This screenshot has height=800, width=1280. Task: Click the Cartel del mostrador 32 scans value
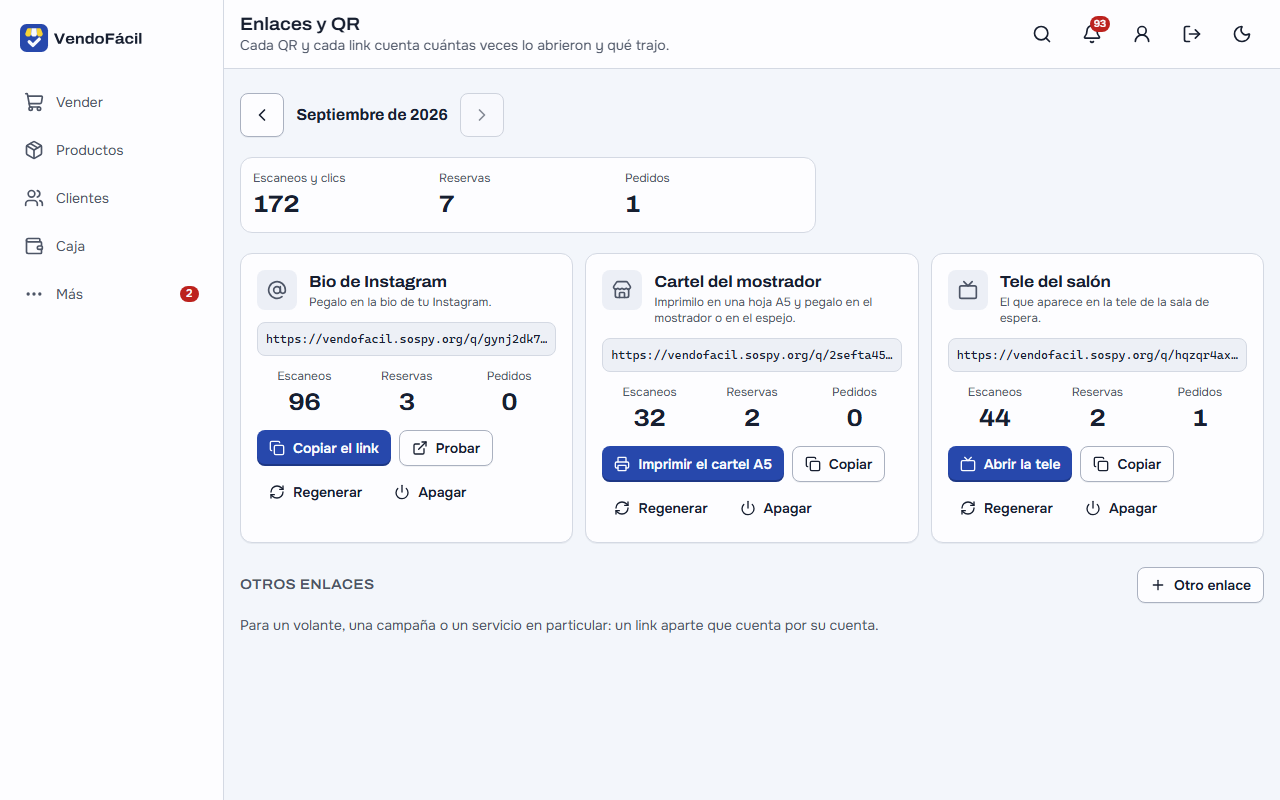point(650,418)
